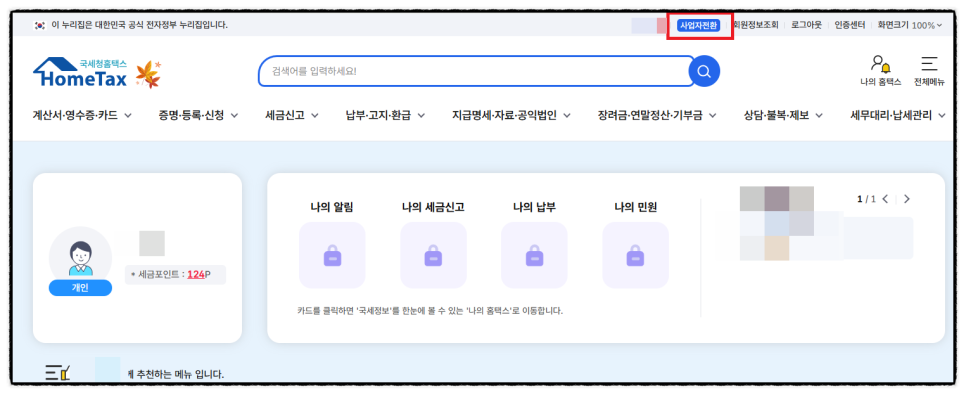Screen dimensions: 966x395
Task: Open 전체메뉴 hamburger icon
Action: click(x=929, y=63)
